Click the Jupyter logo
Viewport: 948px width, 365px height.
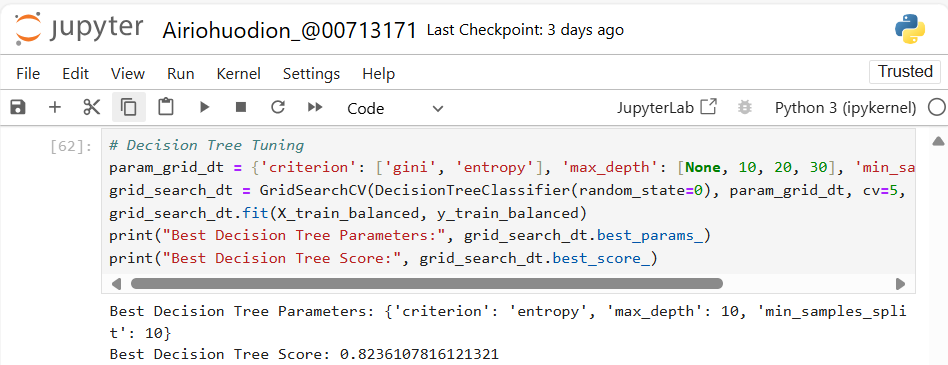coord(79,28)
